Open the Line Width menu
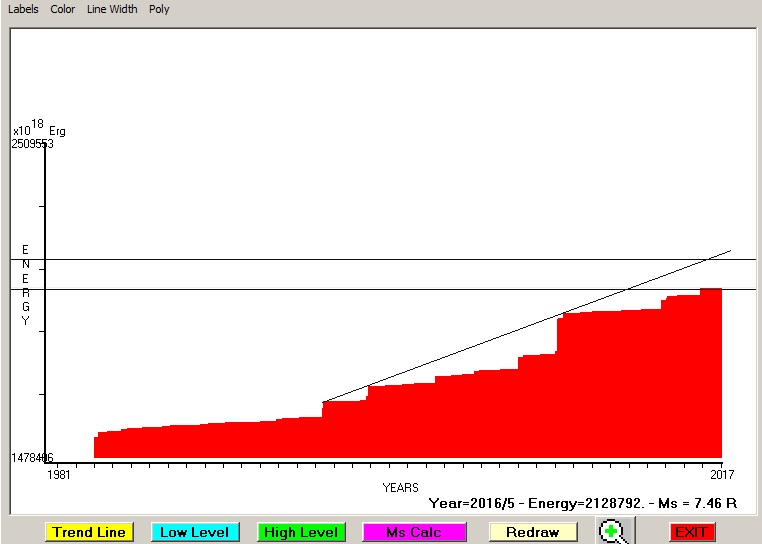Viewport: 762px width, 544px height. click(x=112, y=9)
